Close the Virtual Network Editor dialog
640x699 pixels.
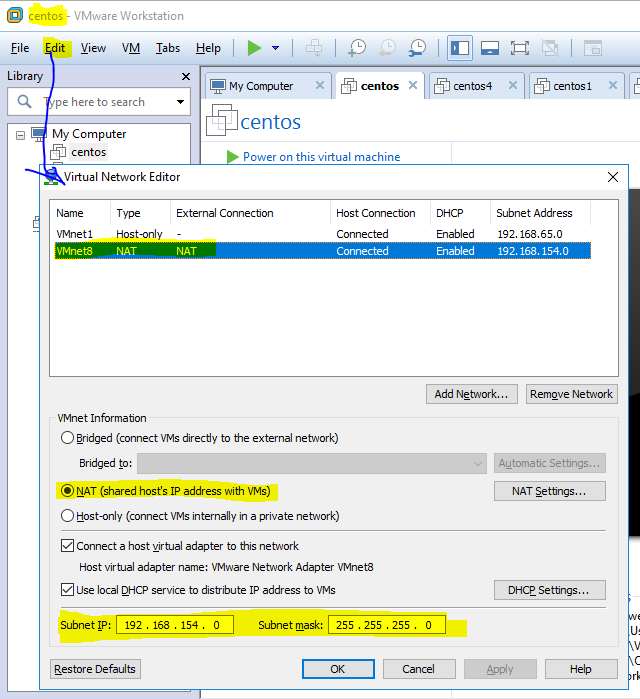613,177
